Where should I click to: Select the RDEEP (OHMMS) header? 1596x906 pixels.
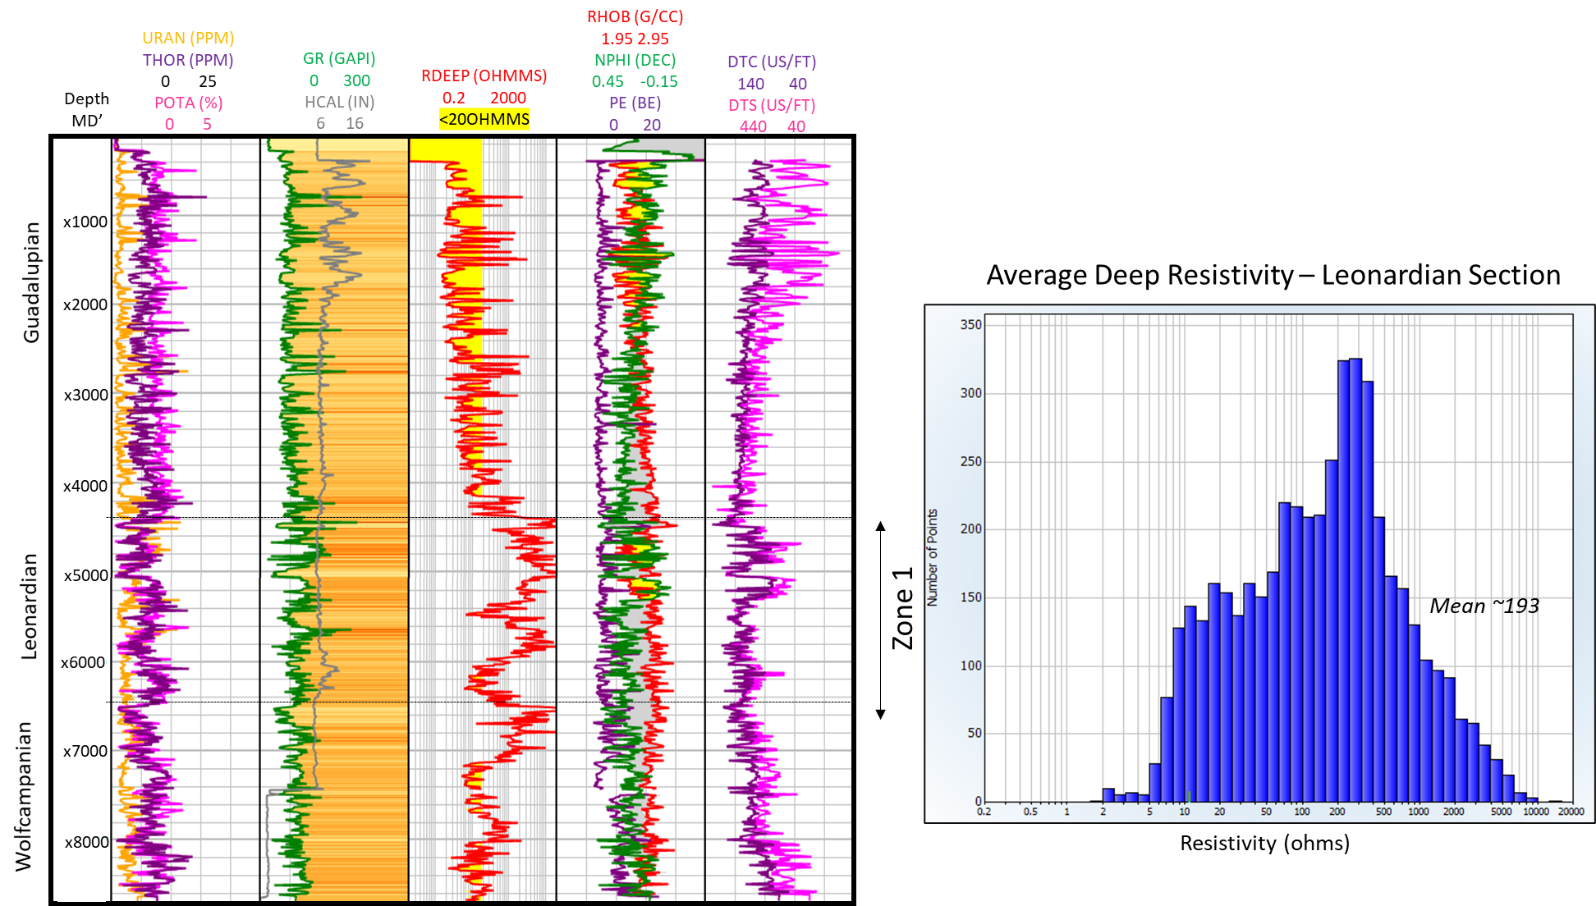coord(484,76)
